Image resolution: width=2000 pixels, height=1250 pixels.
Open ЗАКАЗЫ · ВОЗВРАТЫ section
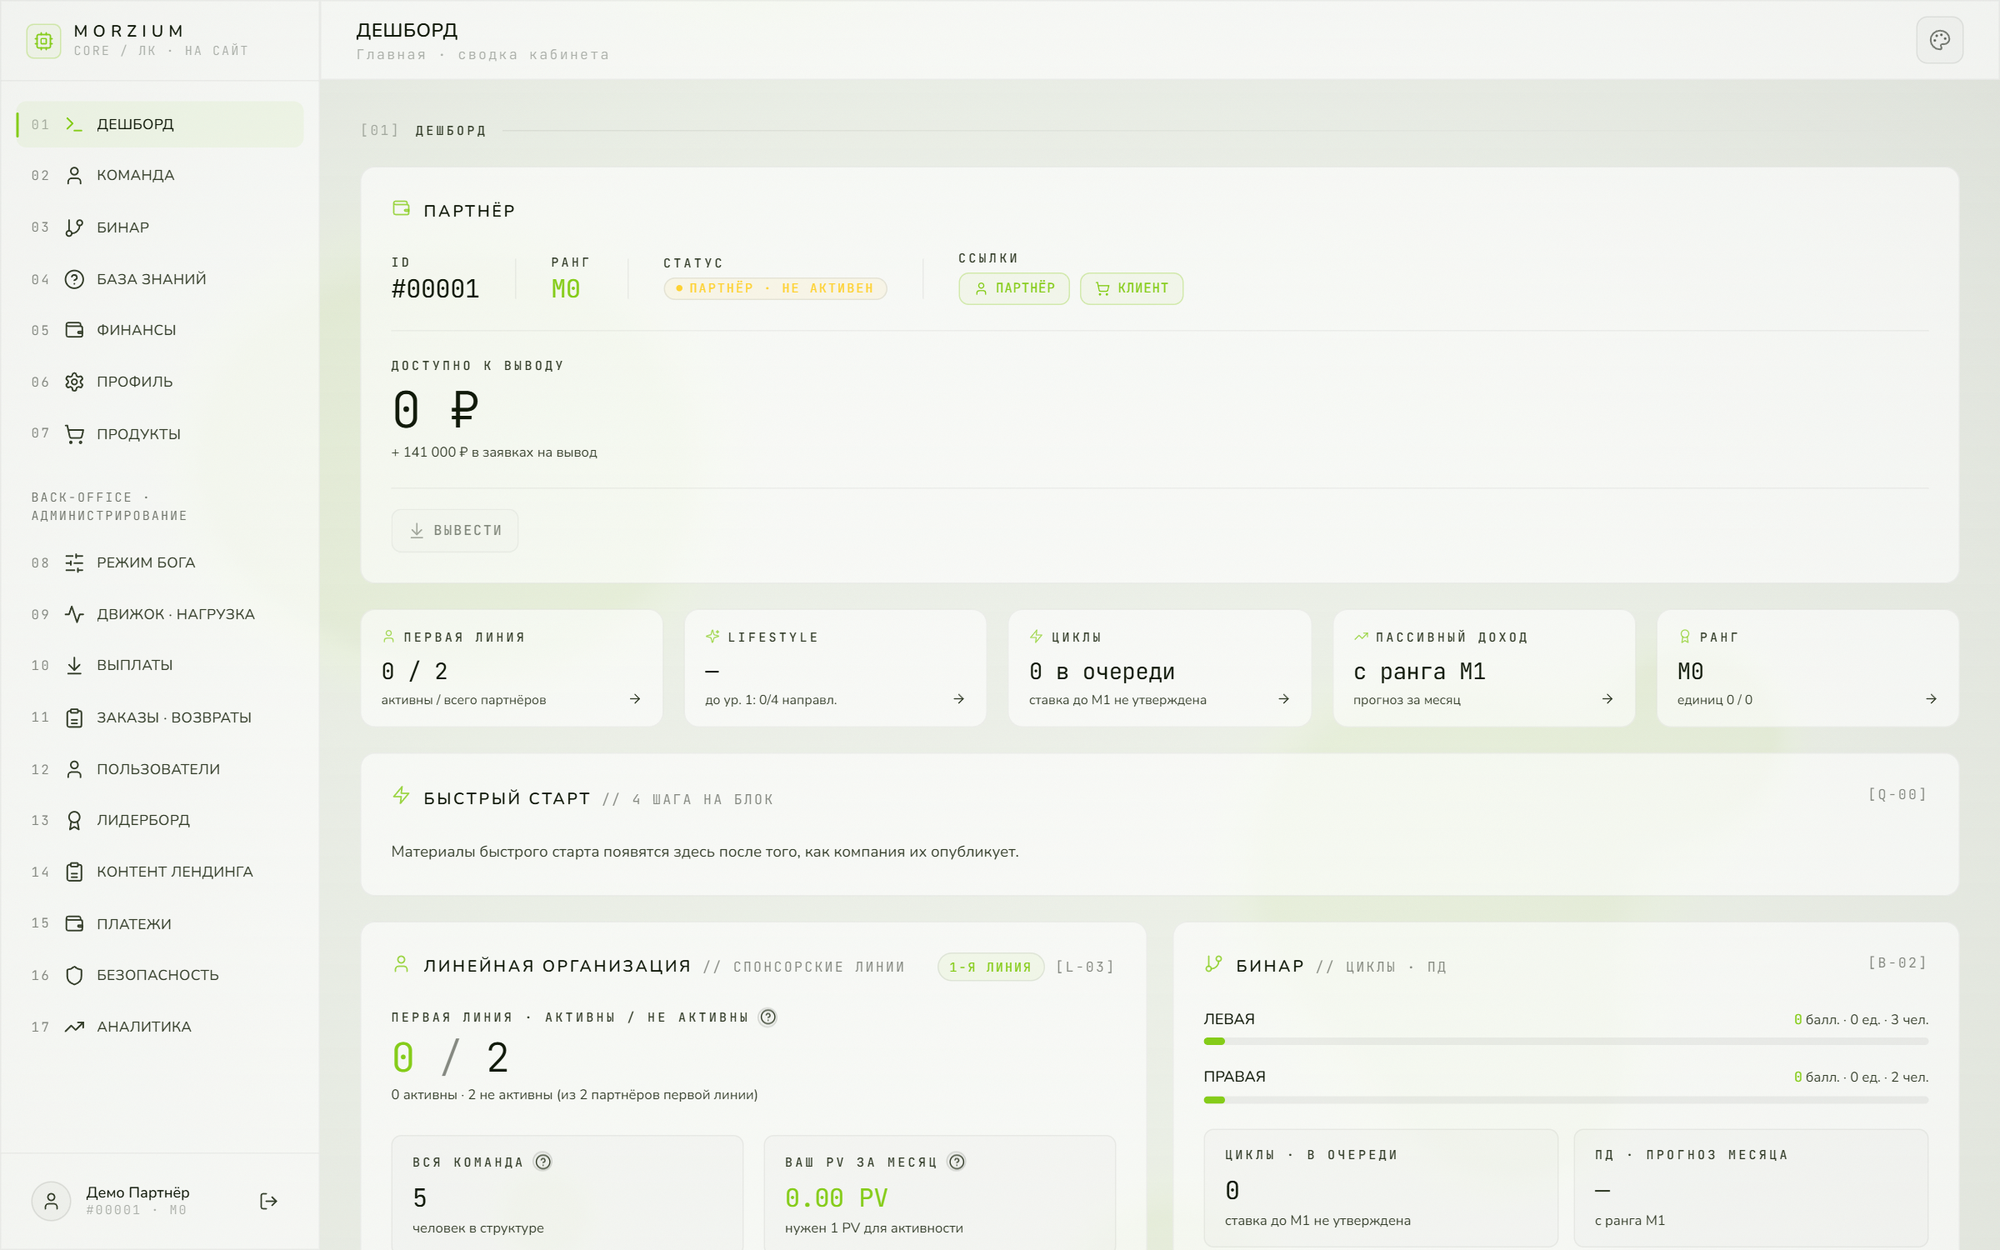click(x=160, y=717)
